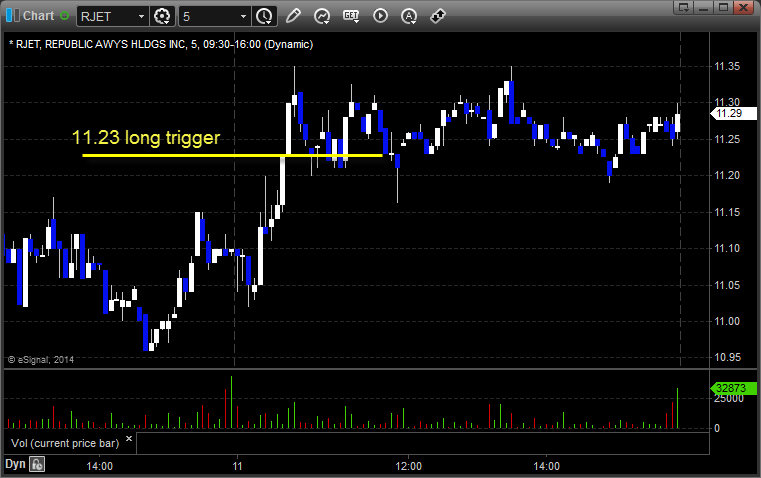The width and height of the screenshot is (761, 478).
Task: Expand the RJET symbol dropdown
Action: pyautogui.click(x=141, y=16)
